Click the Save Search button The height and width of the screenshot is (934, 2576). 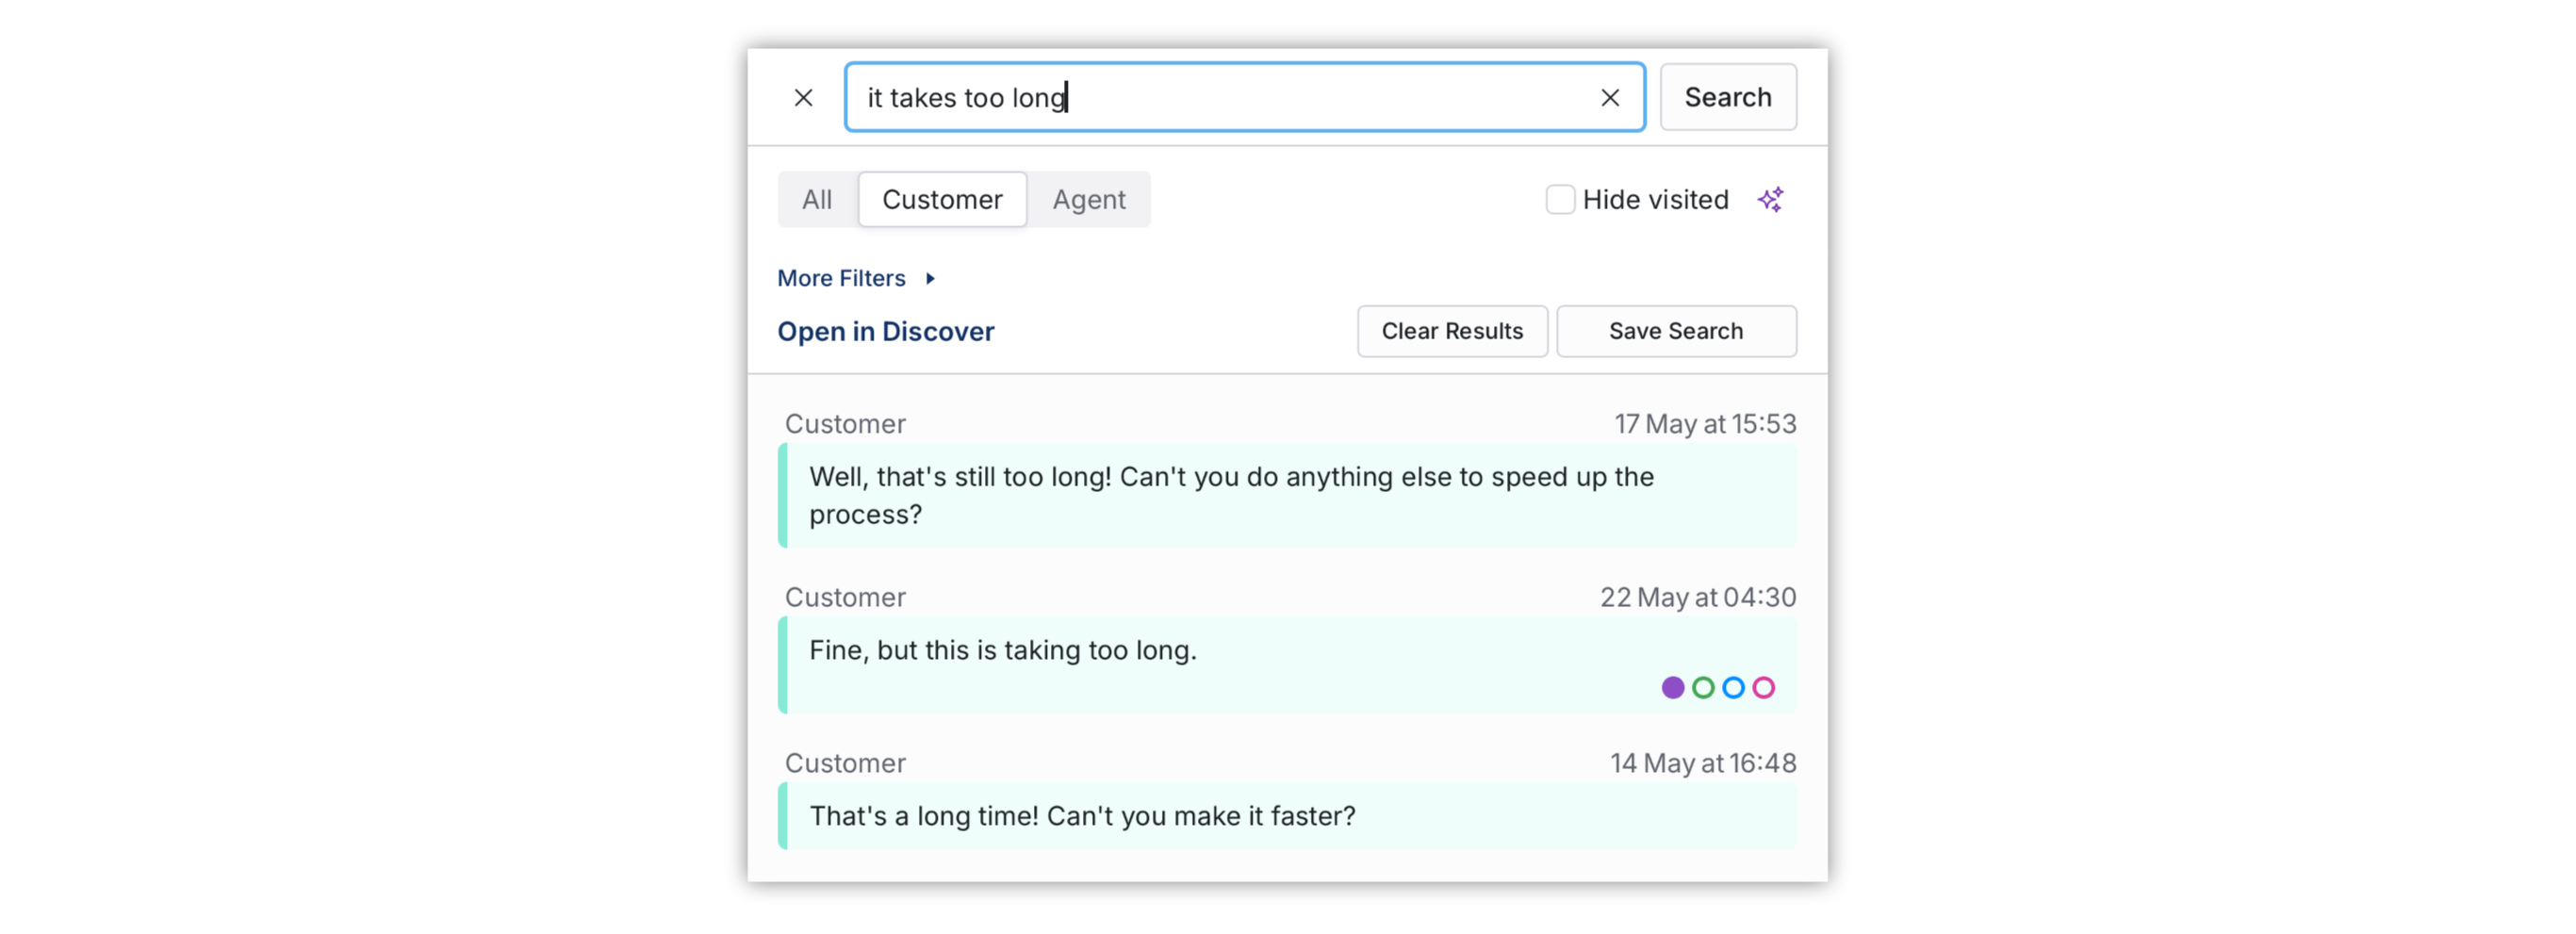click(1675, 331)
